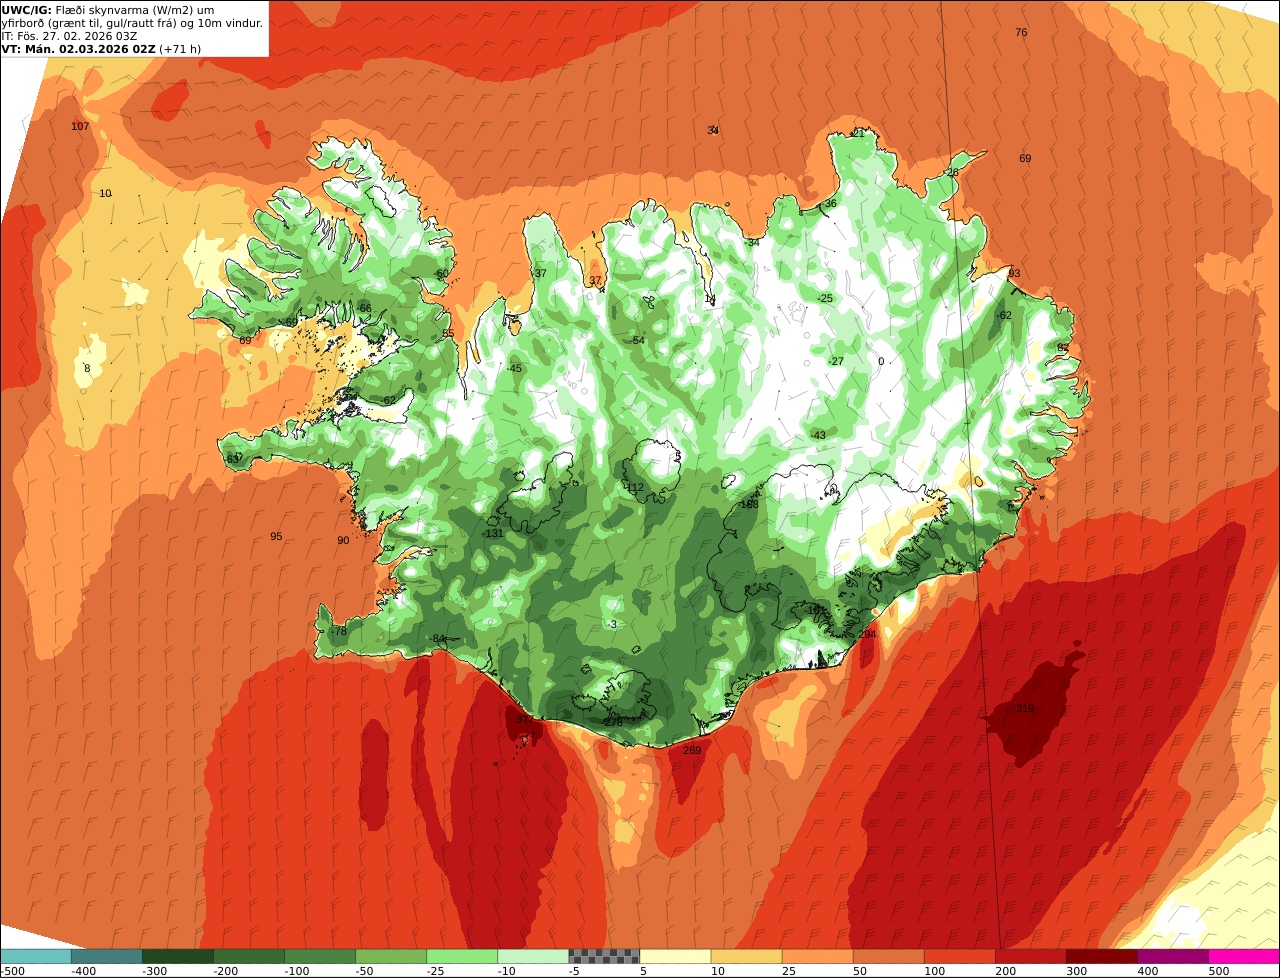The height and width of the screenshot is (978, 1280).
Task: Click the "-27" value on the map
Action: tap(836, 361)
